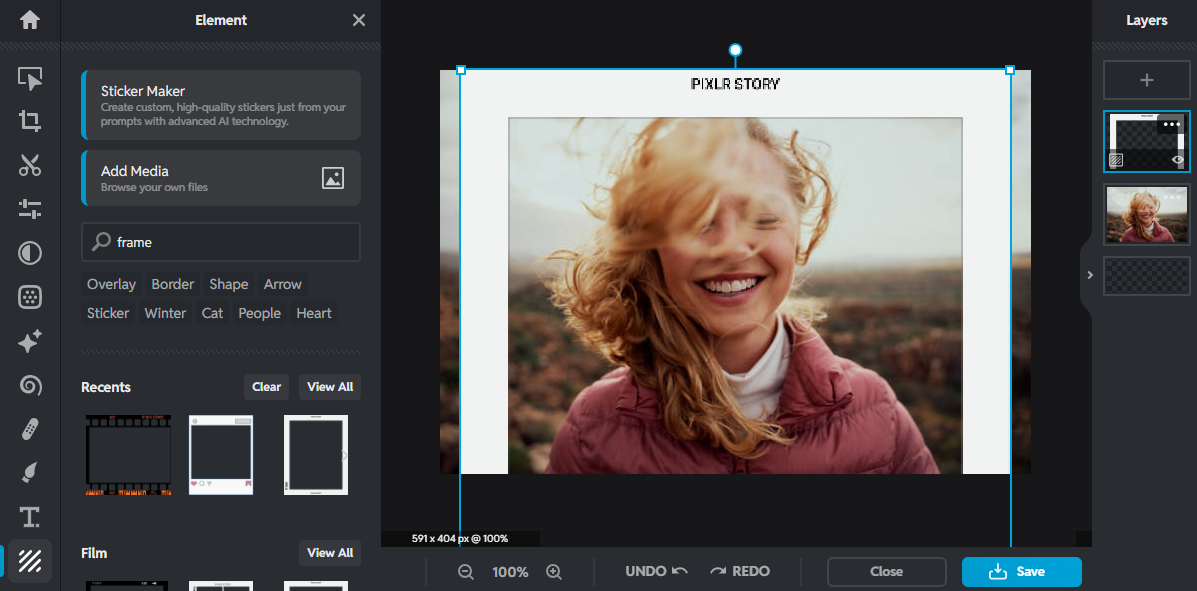1197x591 pixels.
Task: Select the photo layer thumbnail
Action: pyautogui.click(x=1146, y=215)
